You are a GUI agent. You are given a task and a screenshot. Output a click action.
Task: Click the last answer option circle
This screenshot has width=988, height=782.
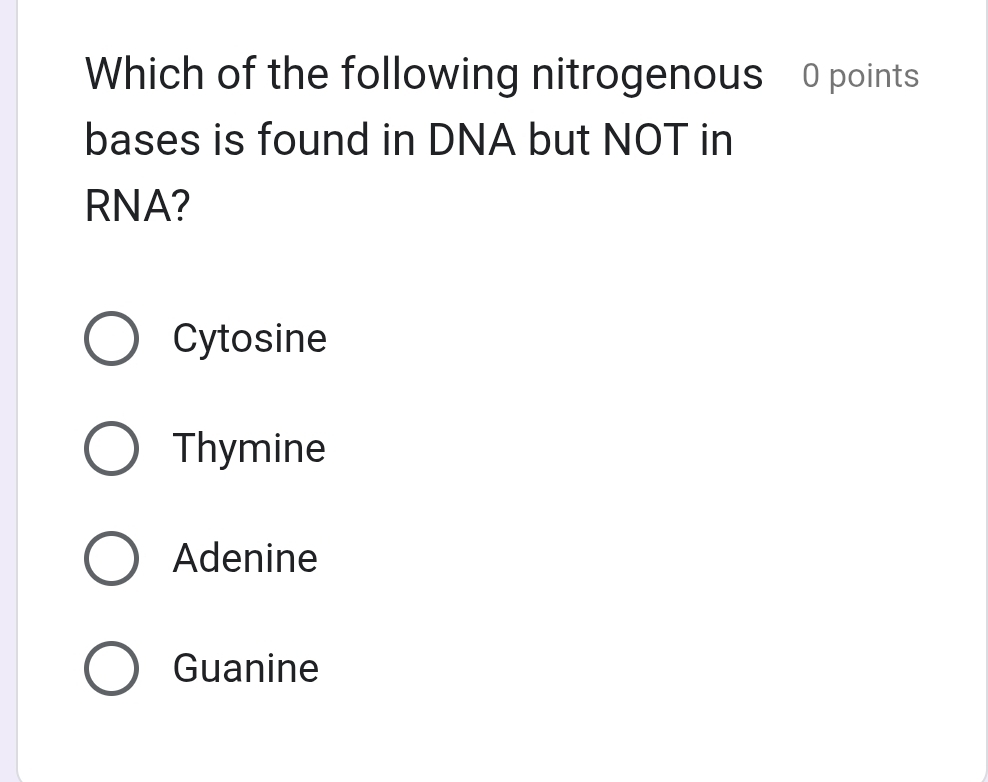coord(112,668)
